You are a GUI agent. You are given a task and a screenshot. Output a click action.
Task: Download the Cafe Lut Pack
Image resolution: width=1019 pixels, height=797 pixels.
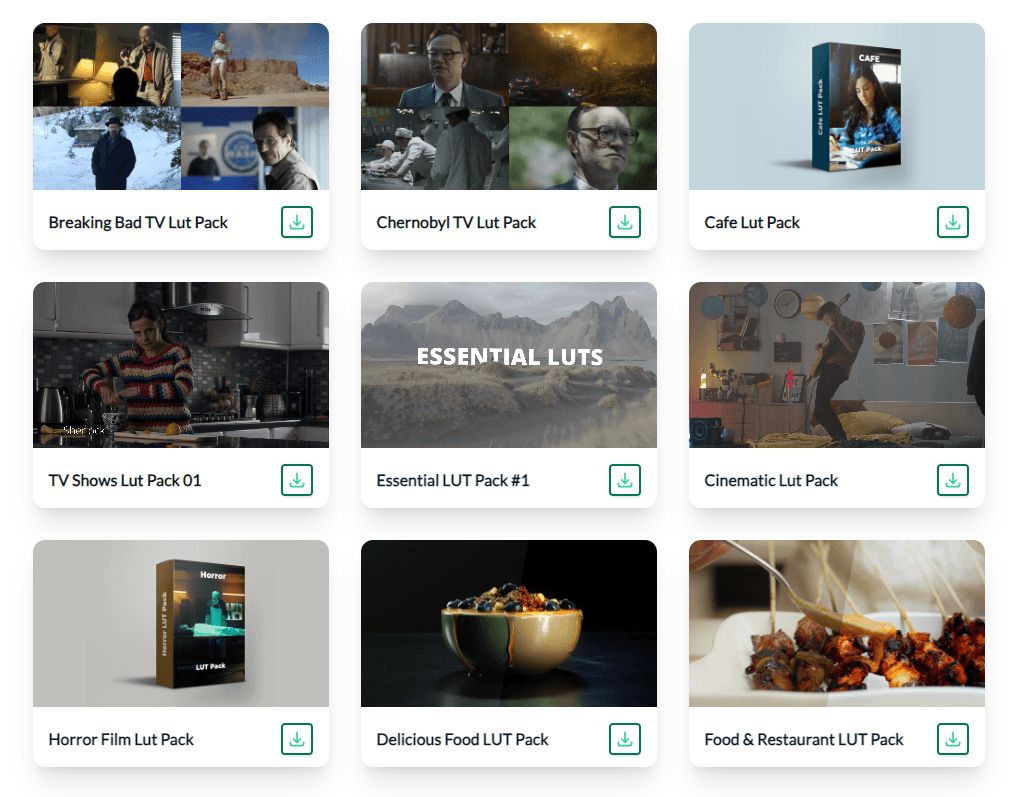tap(953, 222)
